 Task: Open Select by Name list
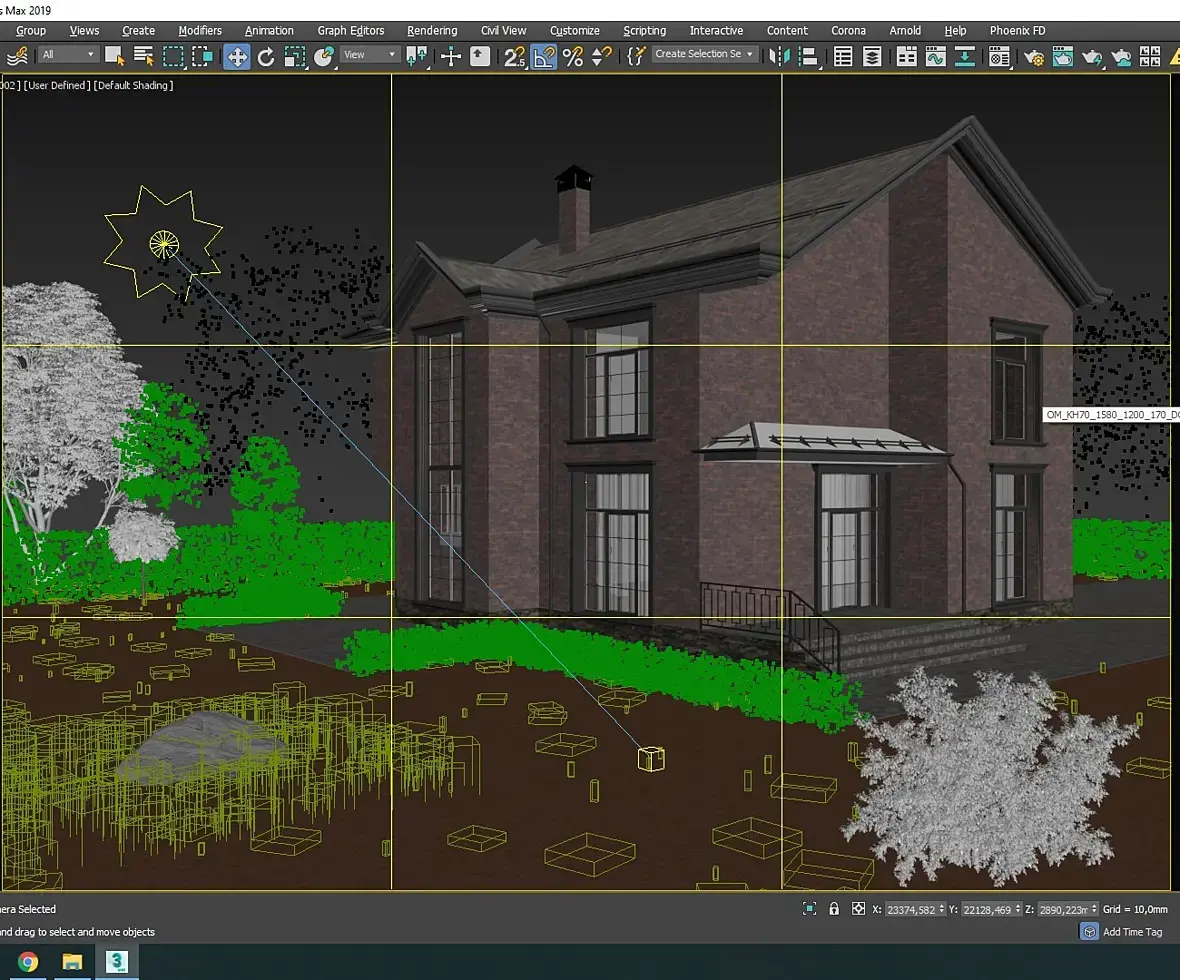click(x=143, y=56)
